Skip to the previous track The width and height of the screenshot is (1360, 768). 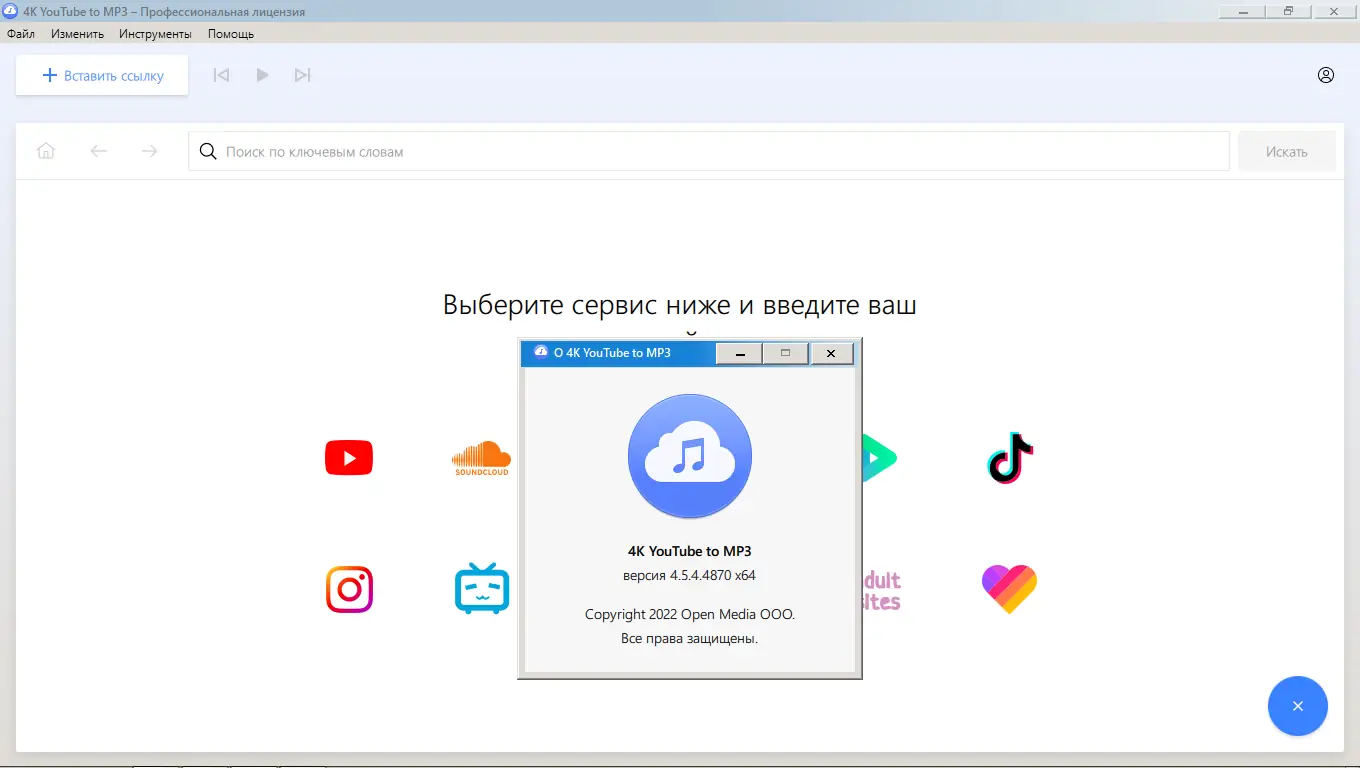coord(221,74)
